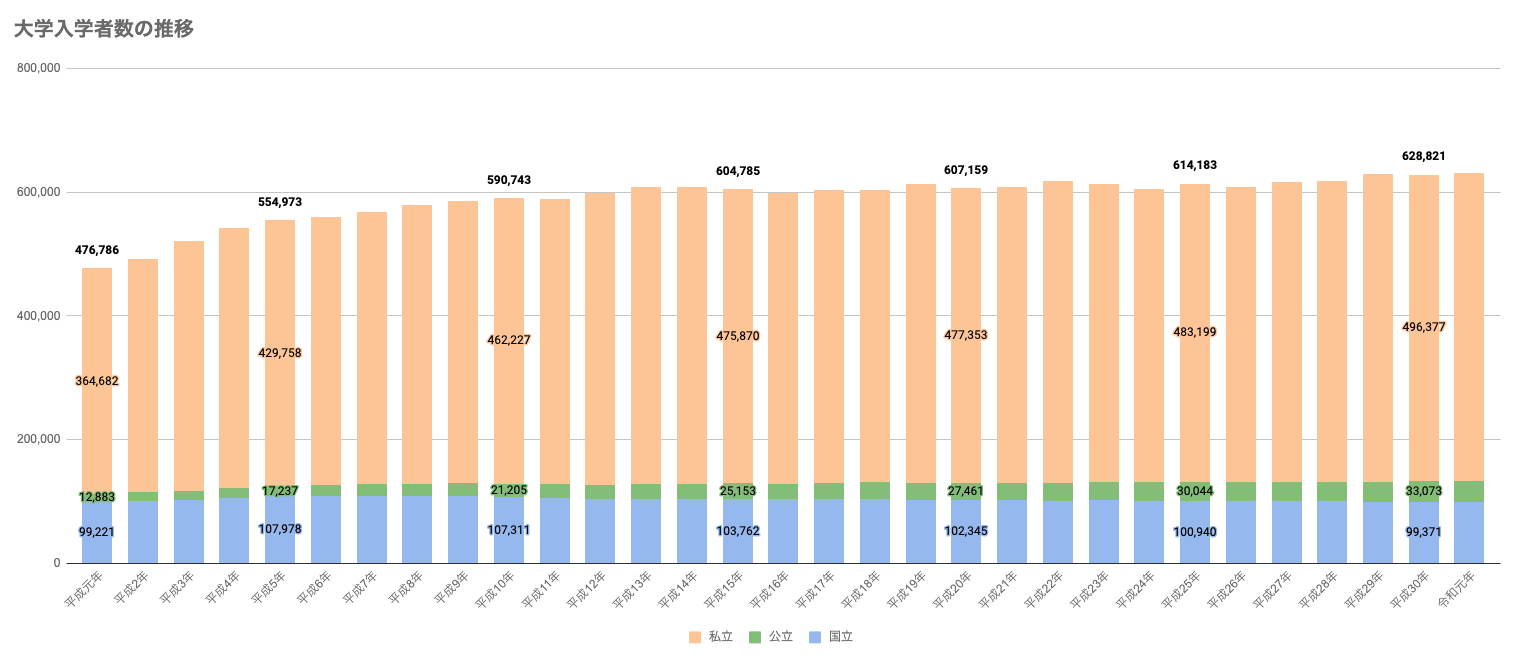1520x667 pixels.
Task: Select the 33,073 public segment data label
Action: click(x=1423, y=491)
